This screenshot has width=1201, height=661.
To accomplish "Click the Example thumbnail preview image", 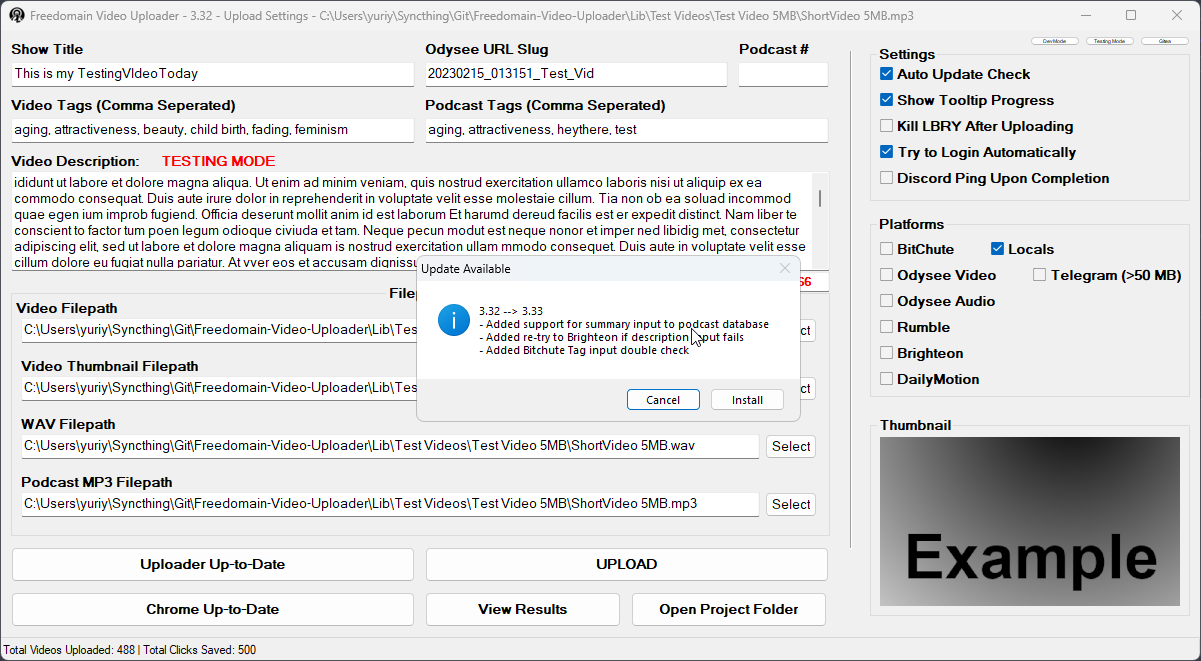I will point(1029,521).
